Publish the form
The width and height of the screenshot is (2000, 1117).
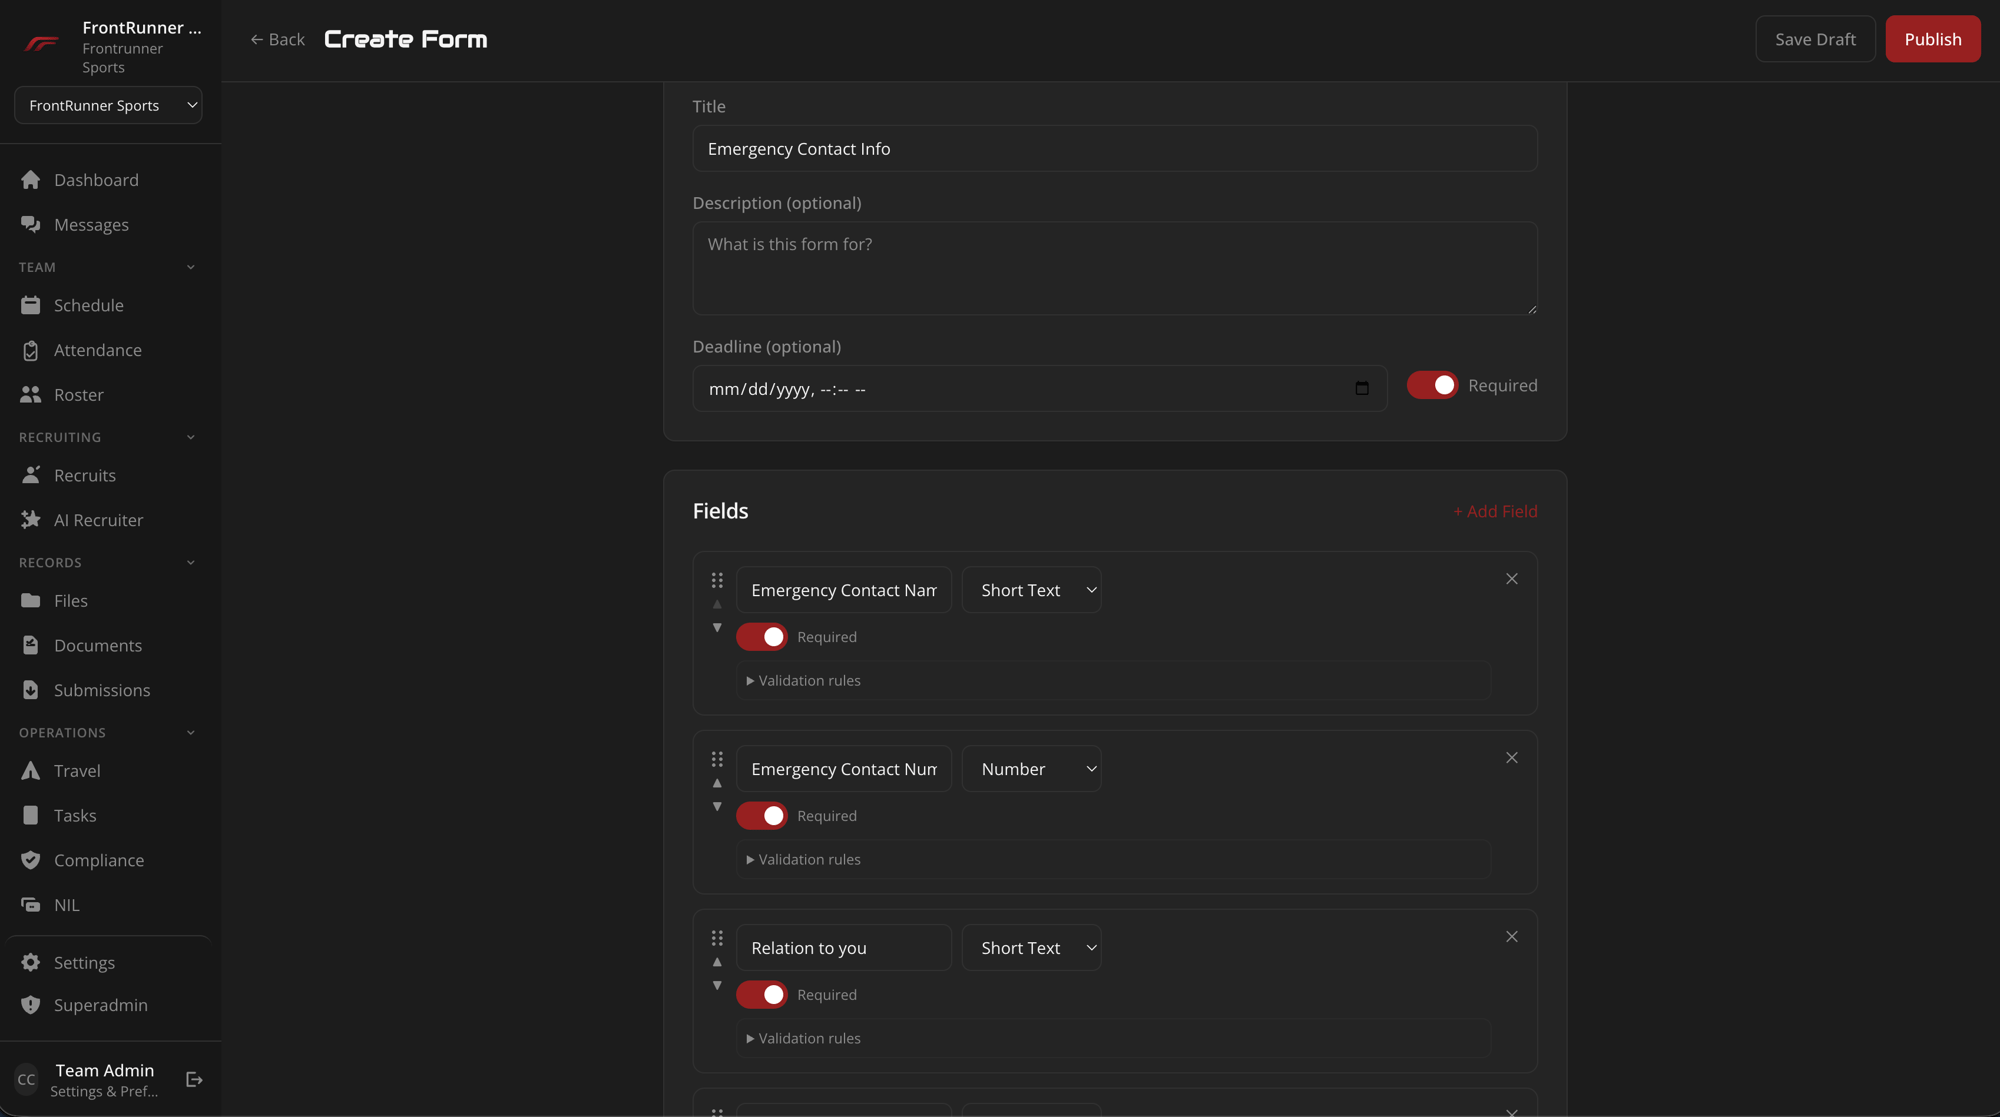1933,39
